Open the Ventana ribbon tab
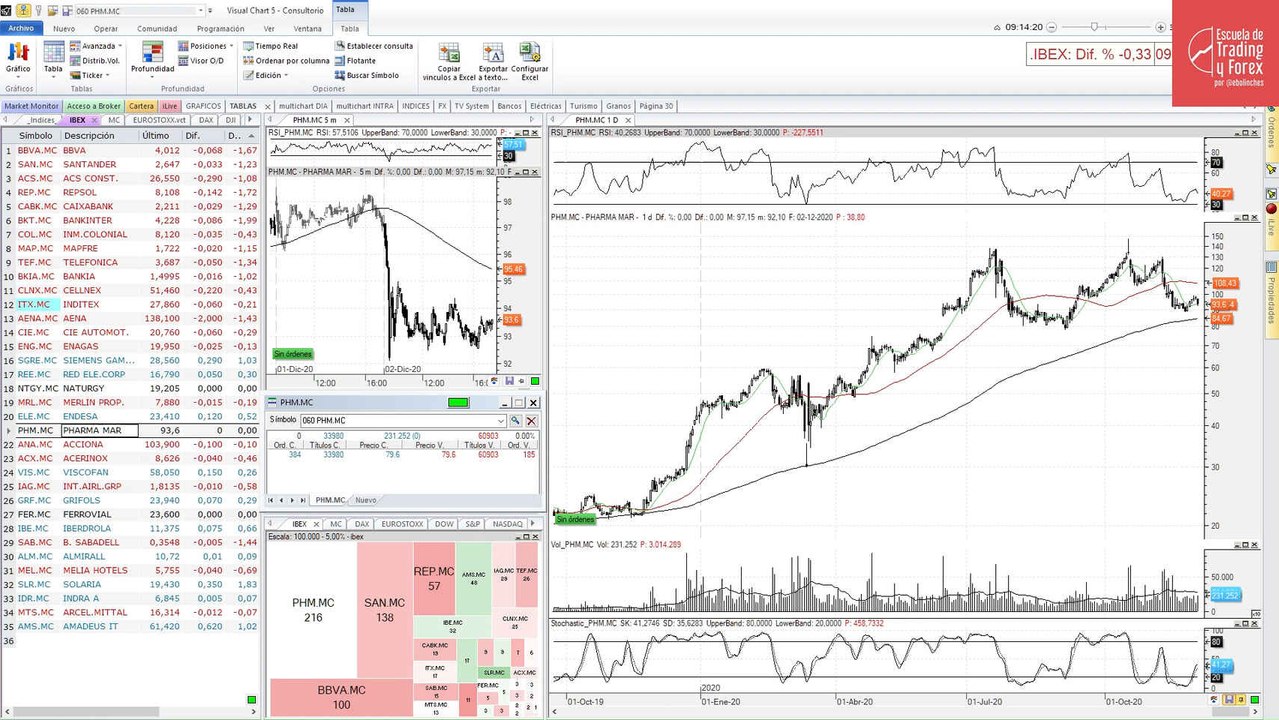The height and width of the screenshot is (720, 1279). [x=308, y=28]
